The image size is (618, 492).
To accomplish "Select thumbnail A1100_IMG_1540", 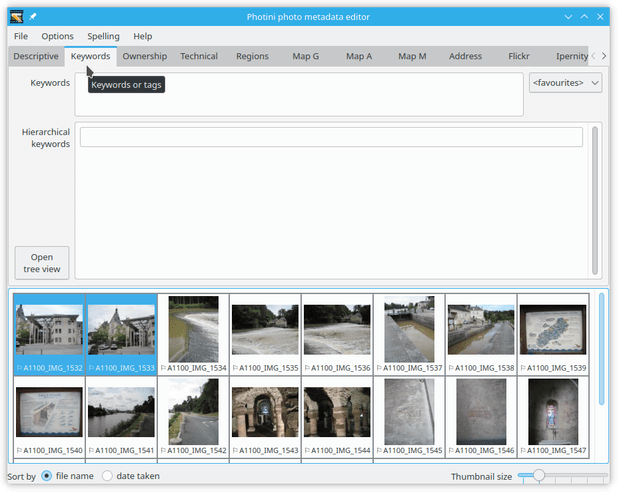I will [49, 417].
